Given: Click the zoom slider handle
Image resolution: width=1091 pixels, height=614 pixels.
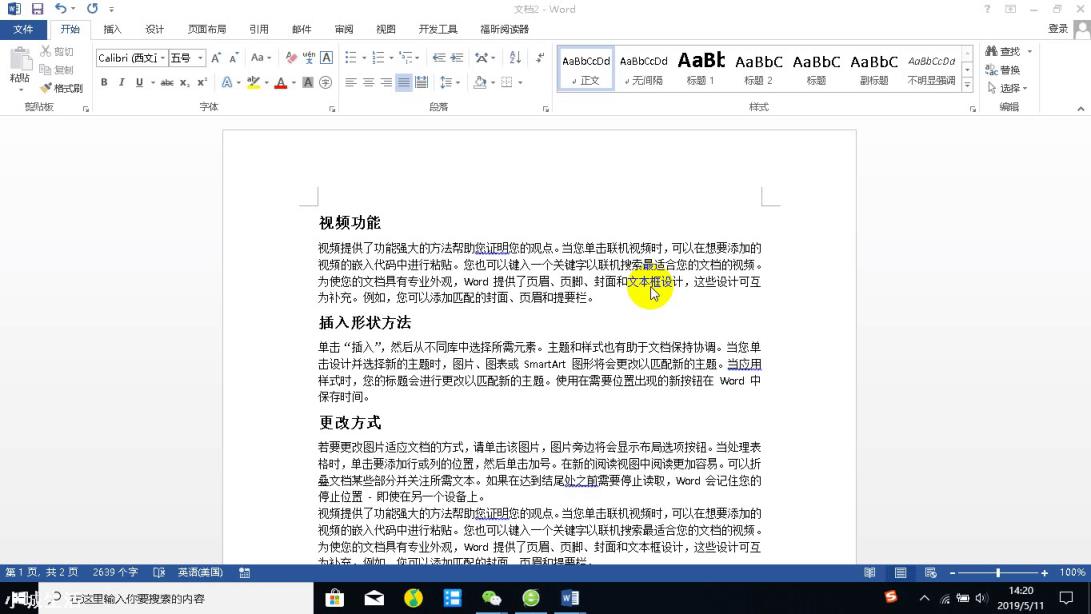Looking at the screenshot, I should [998, 573].
